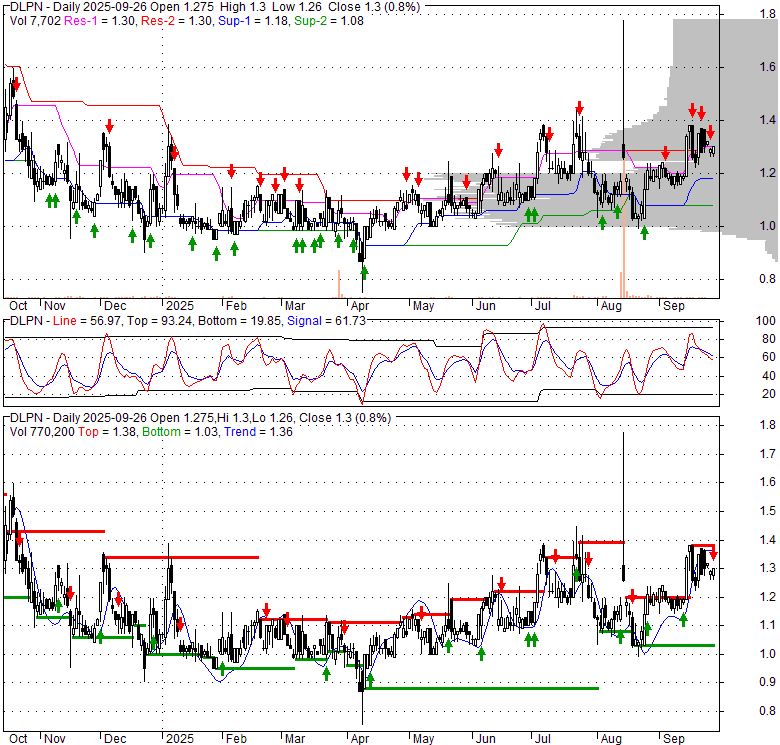Click the 100 level on oscillator axis
The width and height of the screenshot is (780, 745).
pyautogui.click(x=766, y=321)
